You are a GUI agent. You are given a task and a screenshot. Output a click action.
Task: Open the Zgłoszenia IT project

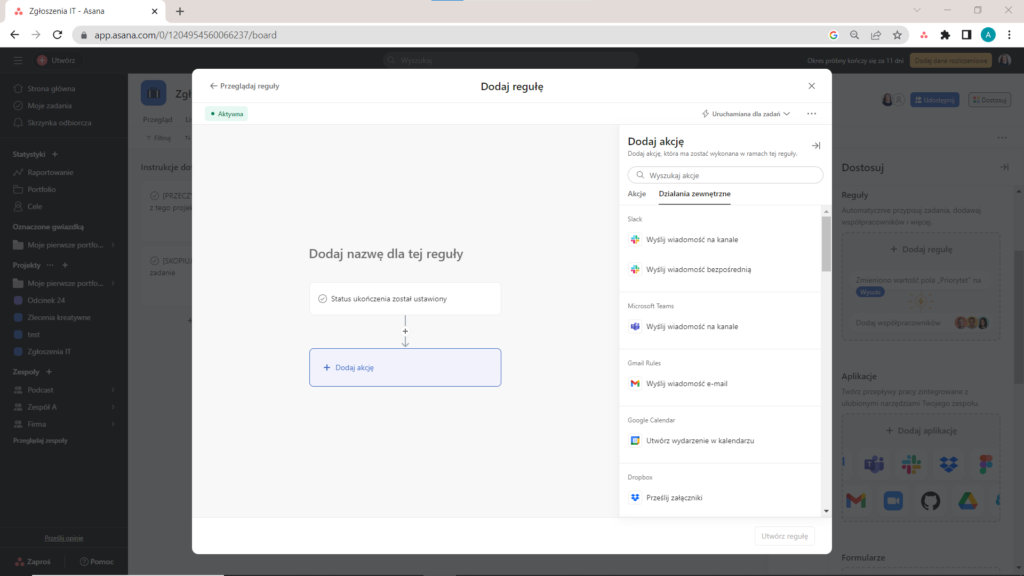click(49, 351)
